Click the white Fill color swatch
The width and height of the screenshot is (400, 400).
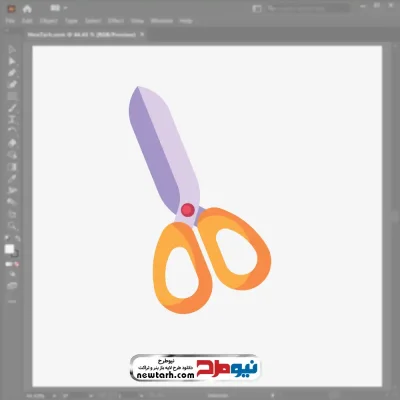[x=9, y=249]
